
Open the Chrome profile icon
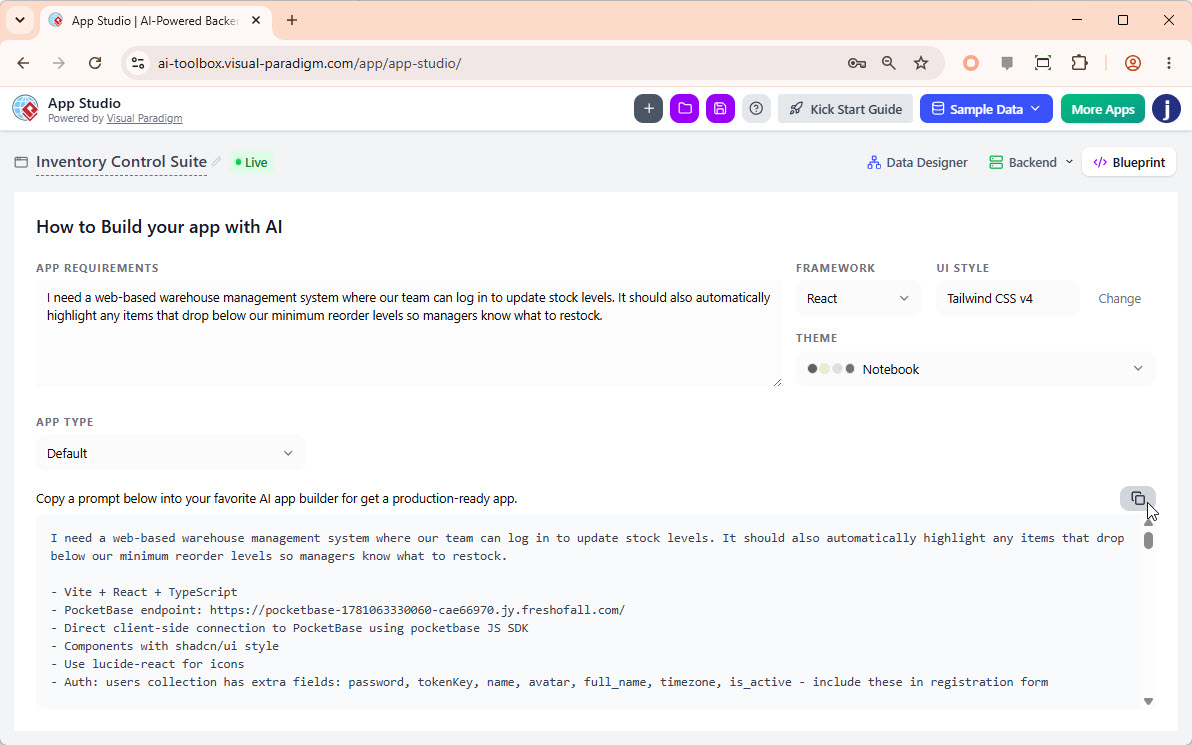coord(1133,63)
